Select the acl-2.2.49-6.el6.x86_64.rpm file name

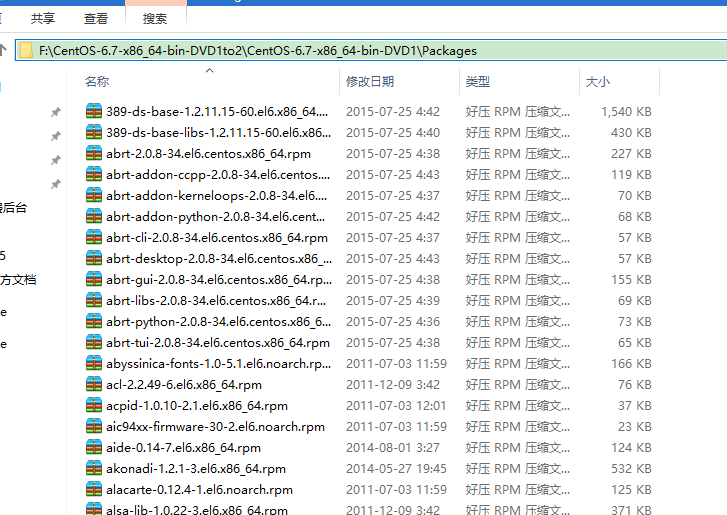pos(184,385)
